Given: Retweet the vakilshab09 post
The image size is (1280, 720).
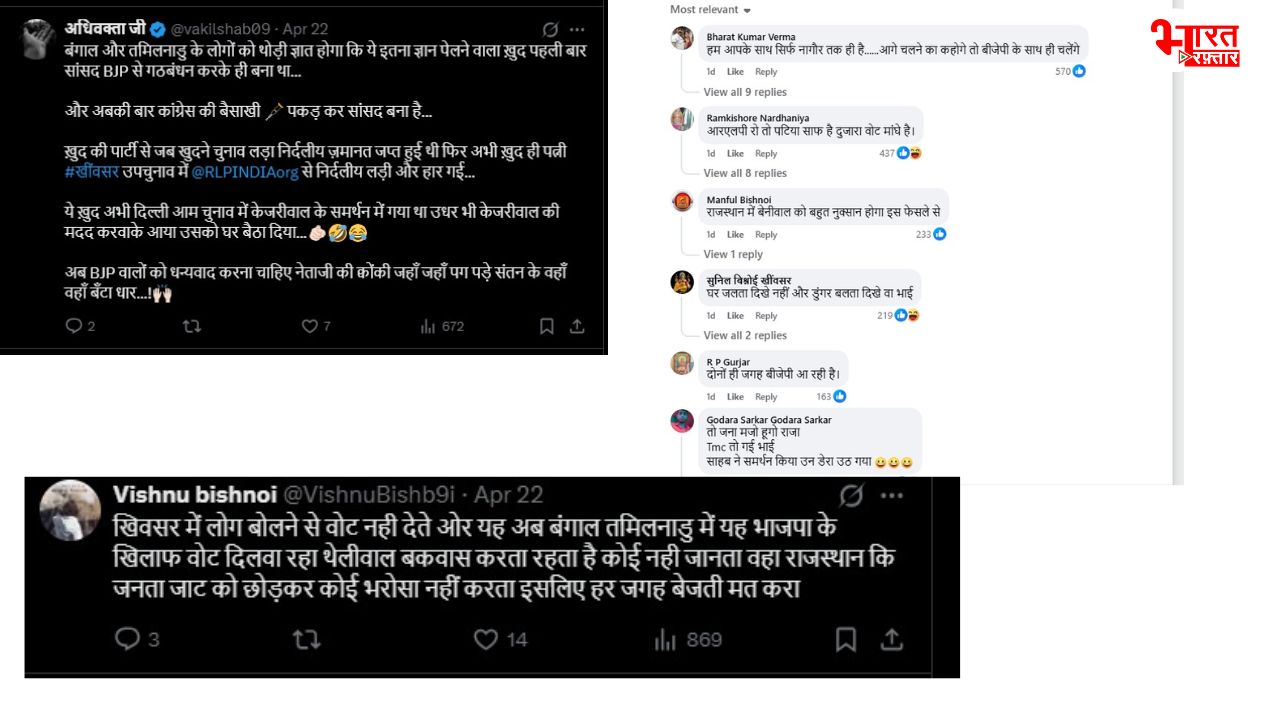Looking at the screenshot, I should point(192,326).
